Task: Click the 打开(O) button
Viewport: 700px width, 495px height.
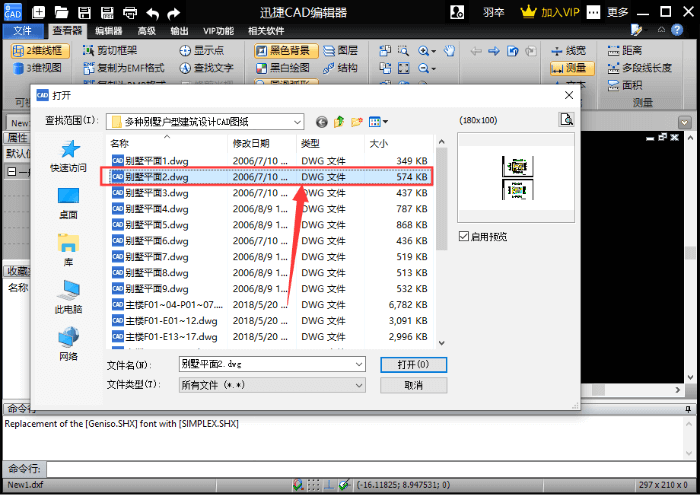Action: tap(413, 365)
